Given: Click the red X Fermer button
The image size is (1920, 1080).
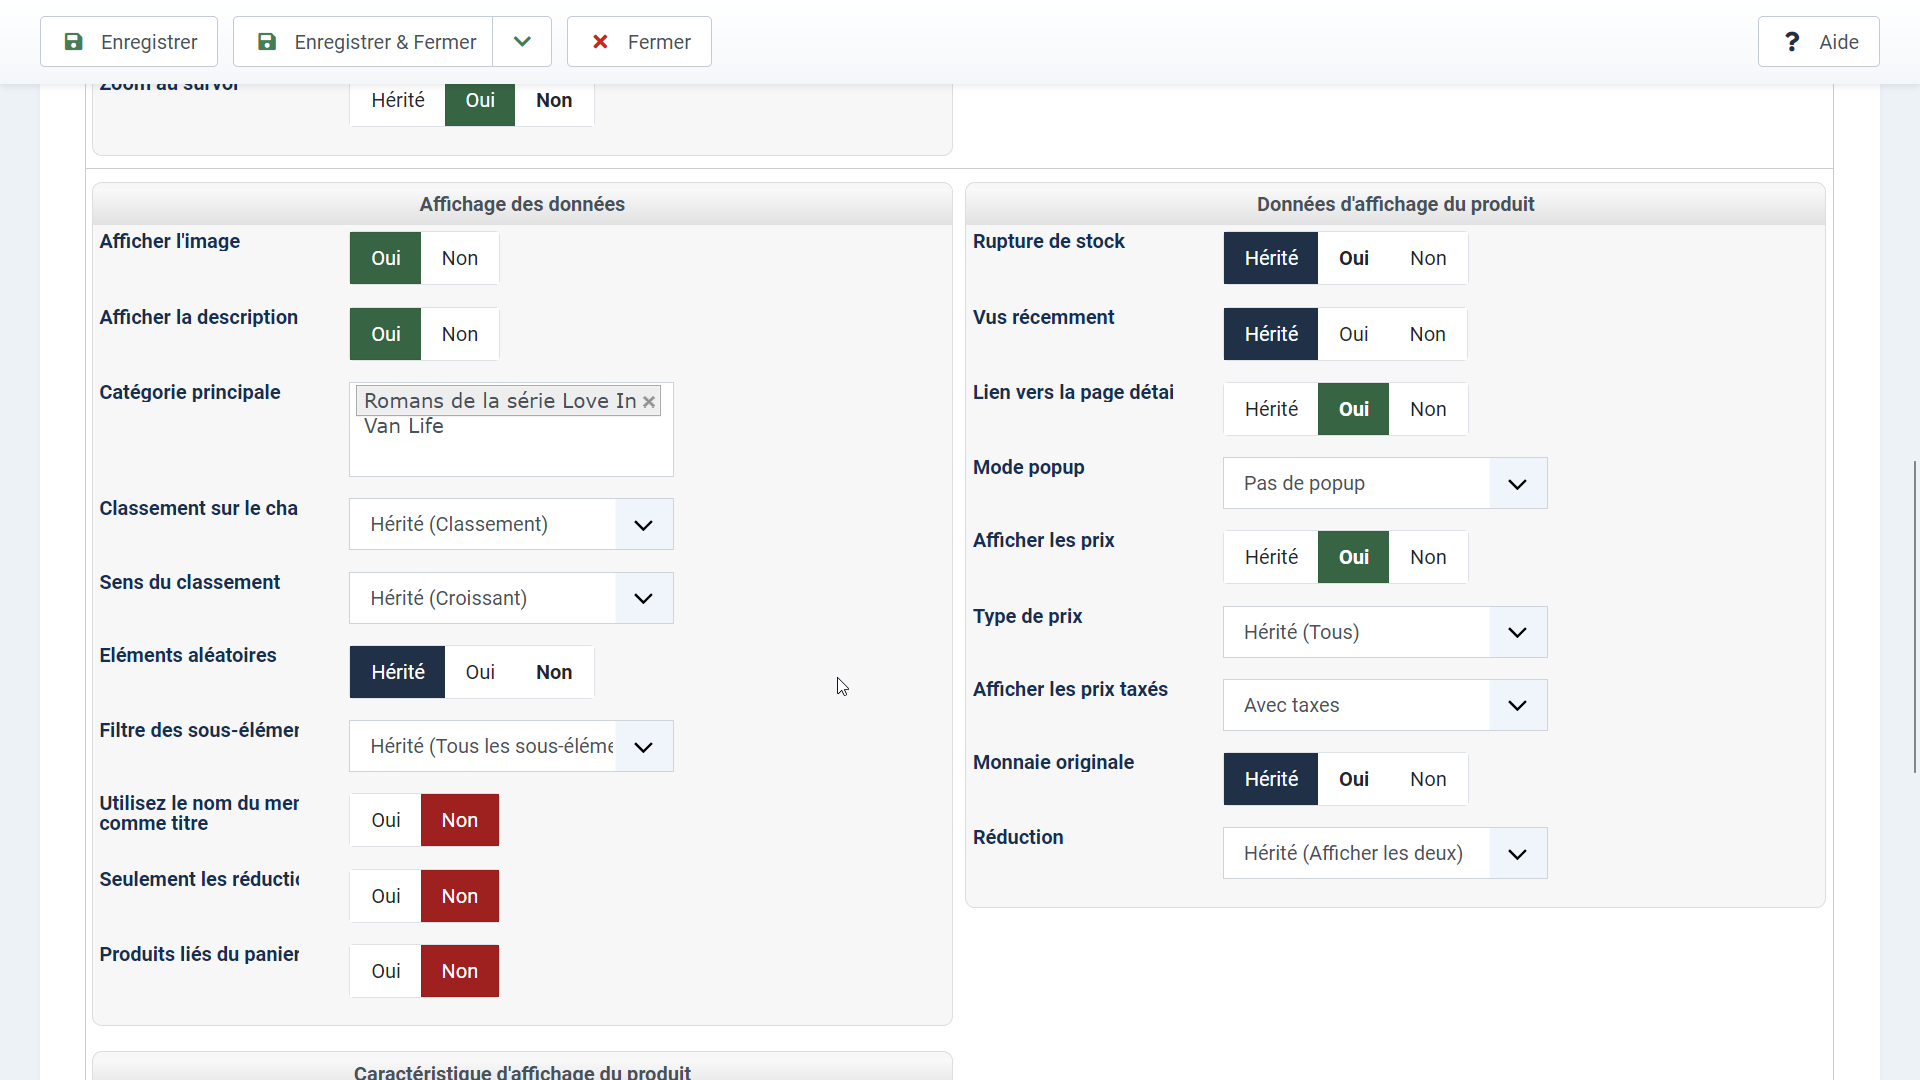Looking at the screenshot, I should [x=639, y=42].
